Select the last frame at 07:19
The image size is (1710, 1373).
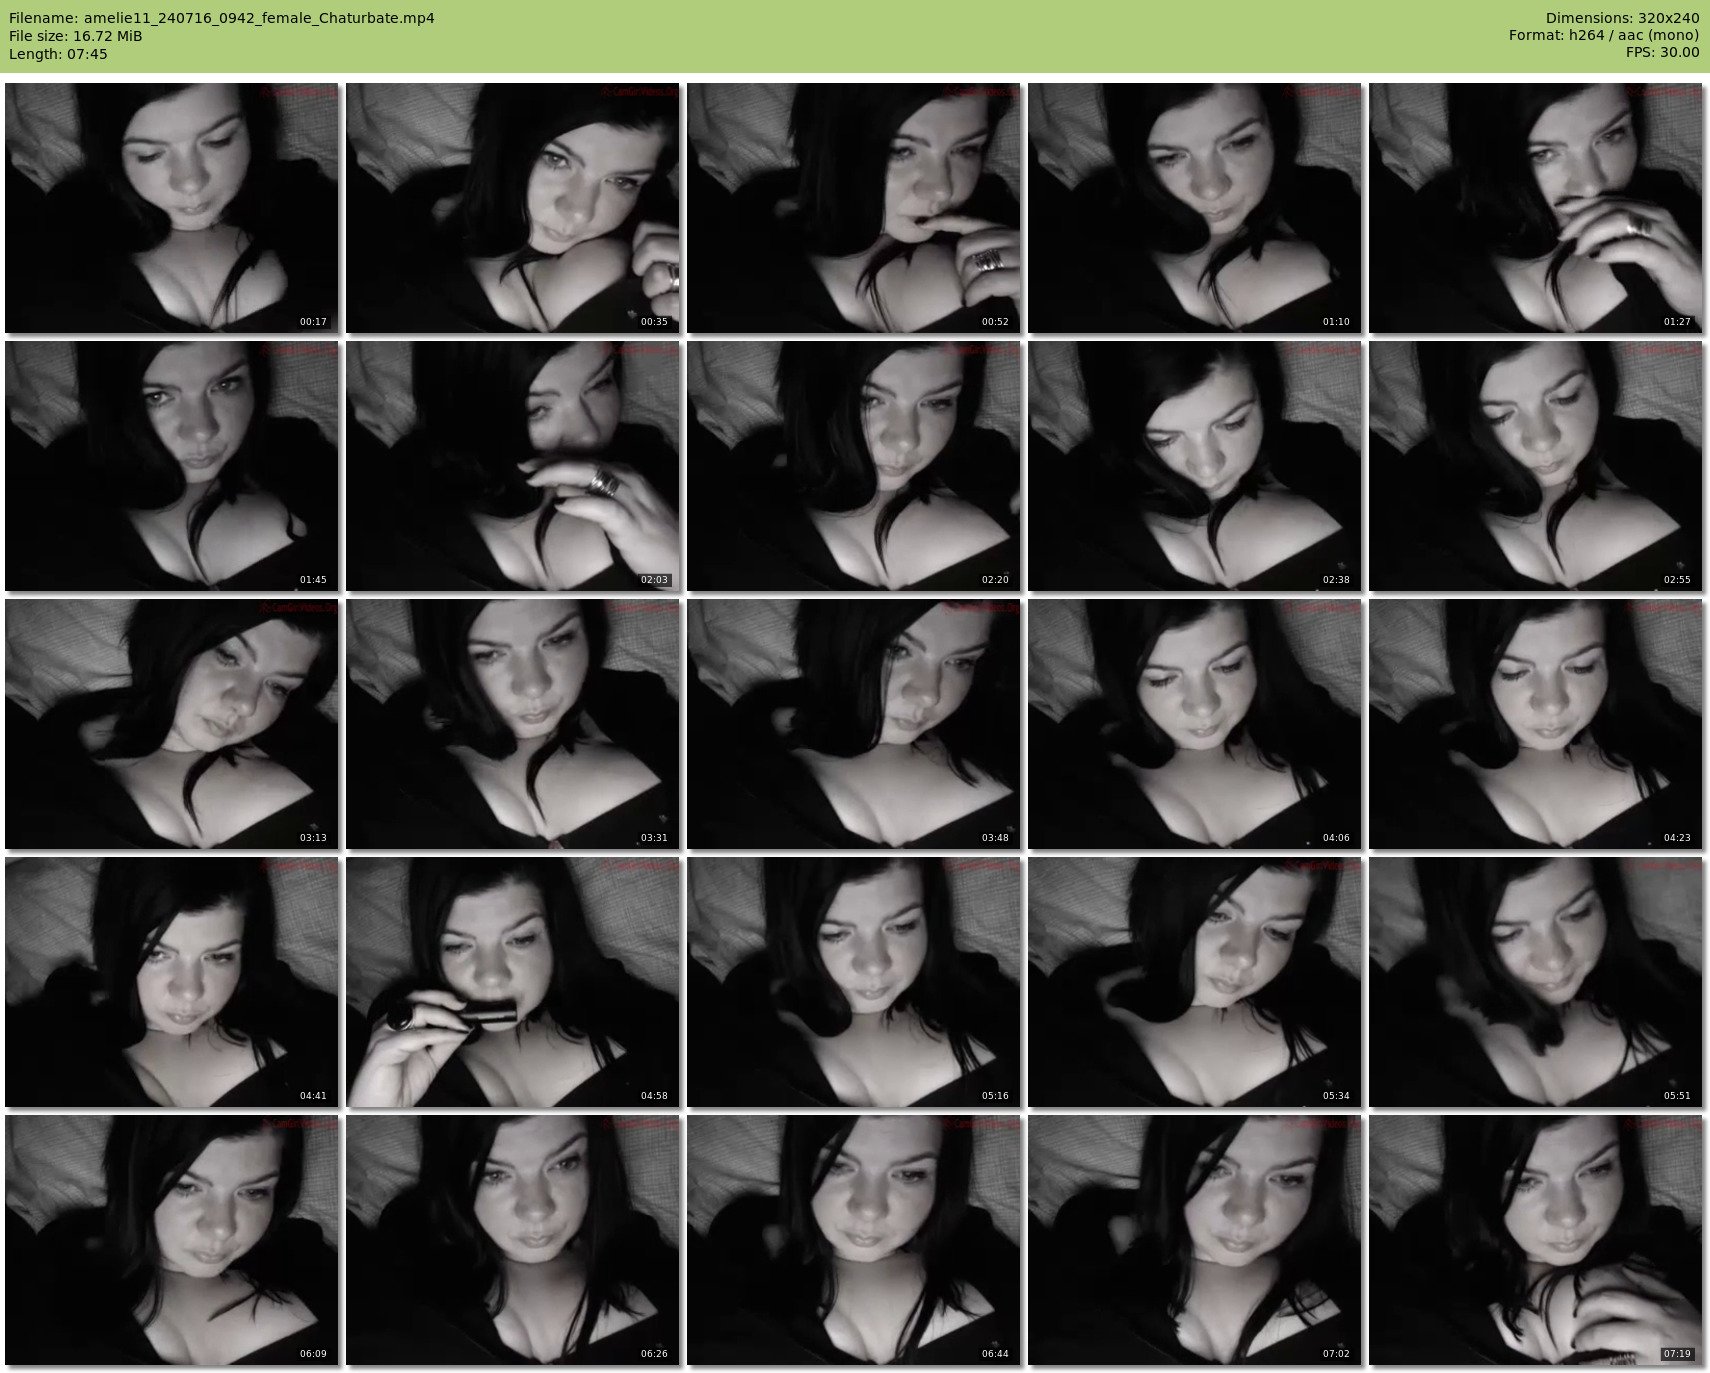click(x=1536, y=1239)
